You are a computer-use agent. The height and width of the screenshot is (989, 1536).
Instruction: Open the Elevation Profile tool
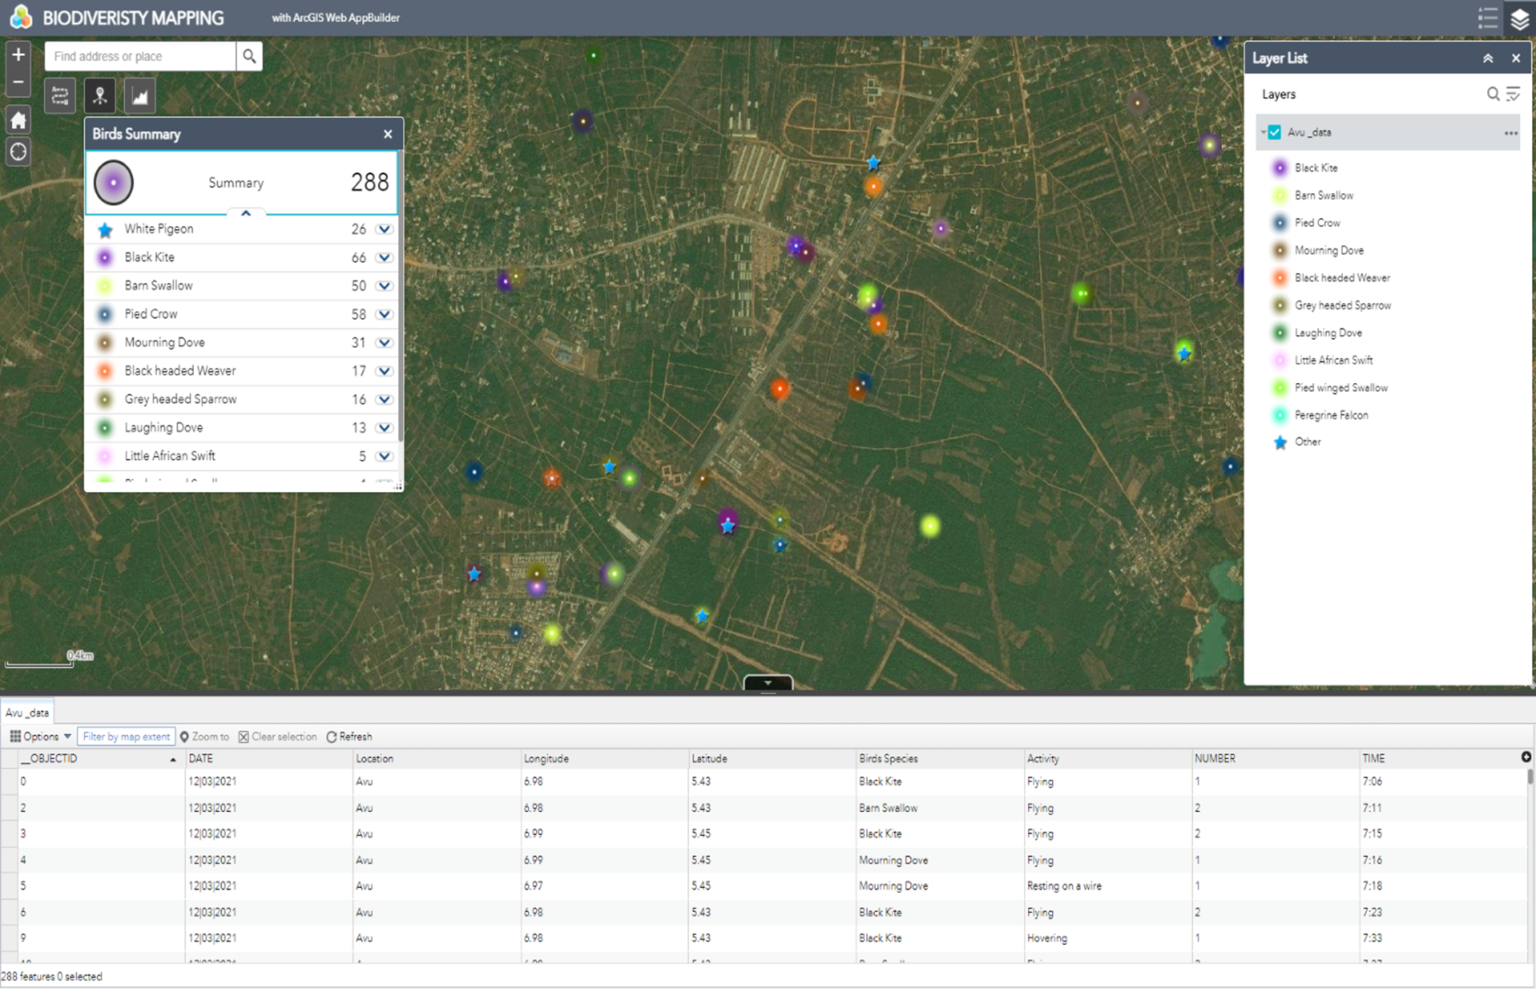139,95
